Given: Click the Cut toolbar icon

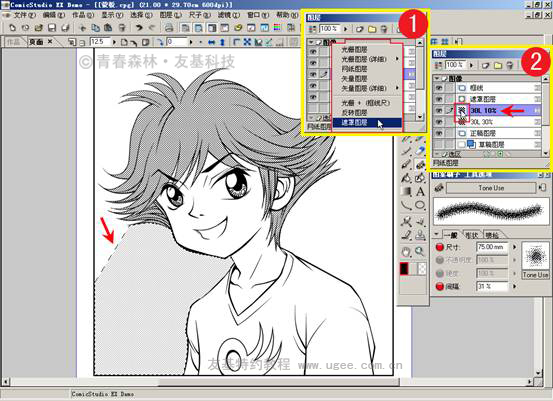Looking at the screenshot, I should pyautogui.click(x=83, y=28).
